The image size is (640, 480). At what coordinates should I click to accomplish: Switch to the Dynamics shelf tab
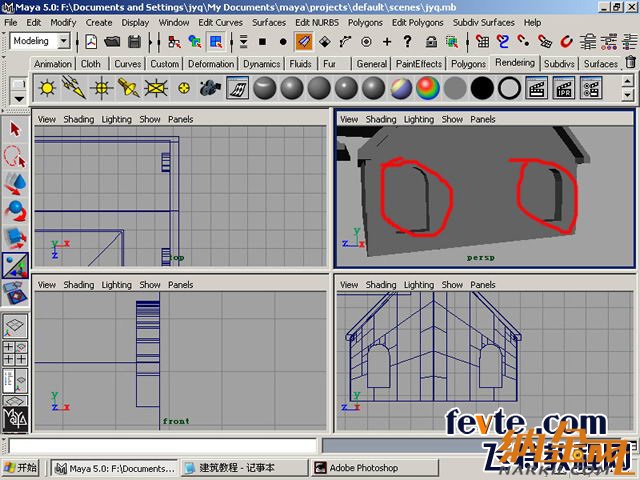click(x=261, y=64)
